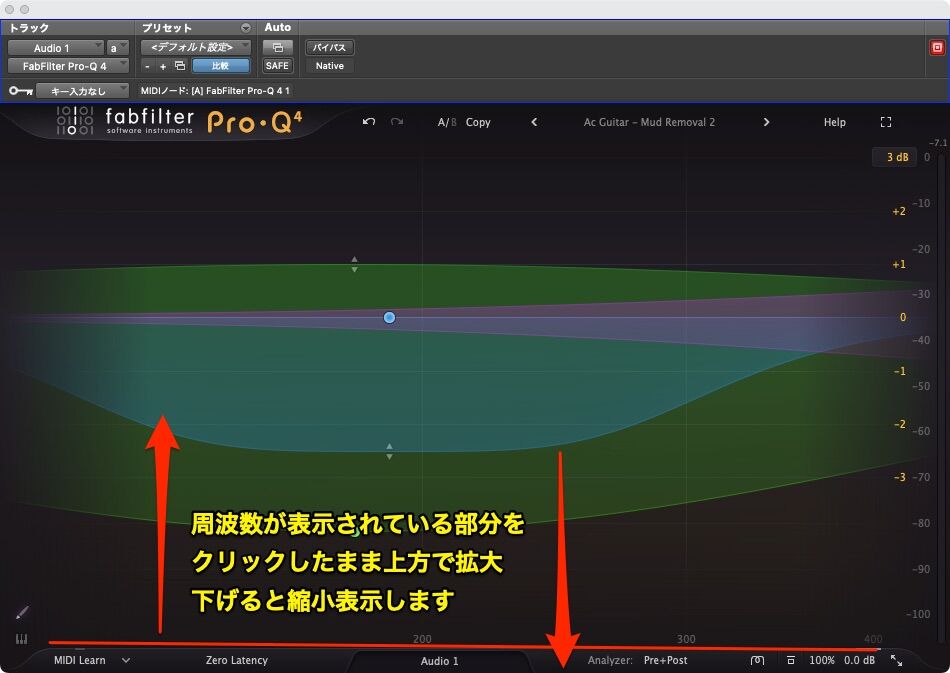Open the プリセット menu round arrow
Image resolution: width=950 pixels, height=673 pixels.
[x=245, y=28]
